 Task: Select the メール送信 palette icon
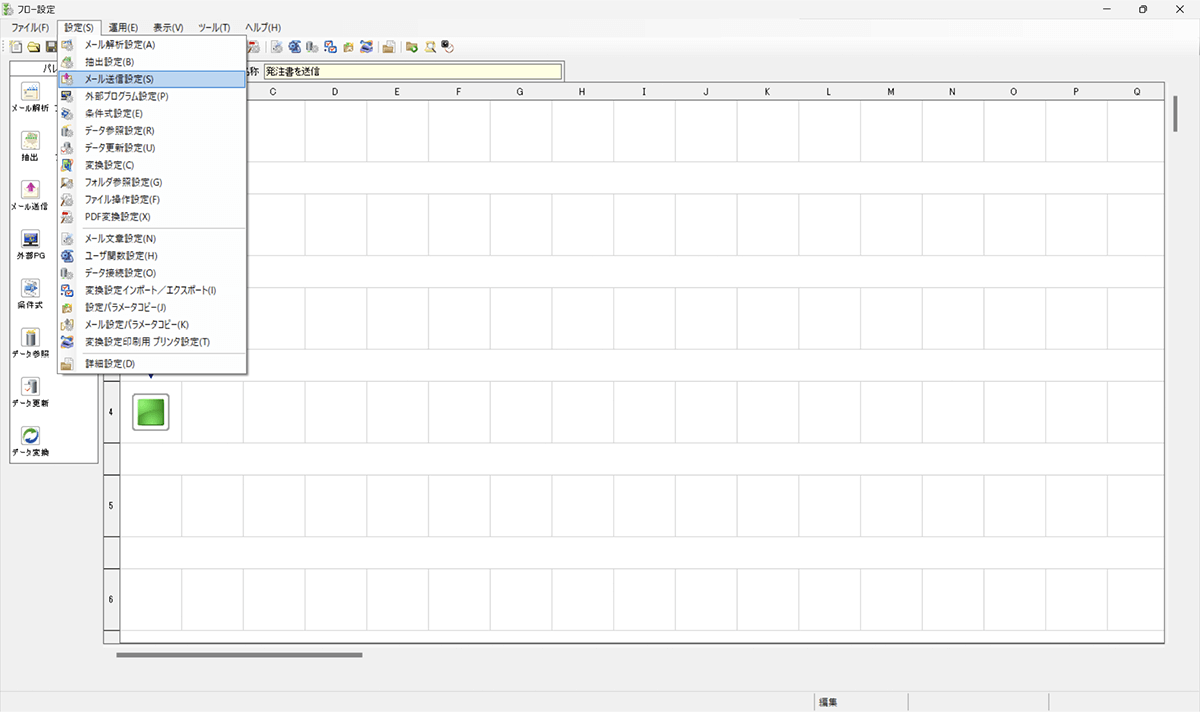point(30,189)
